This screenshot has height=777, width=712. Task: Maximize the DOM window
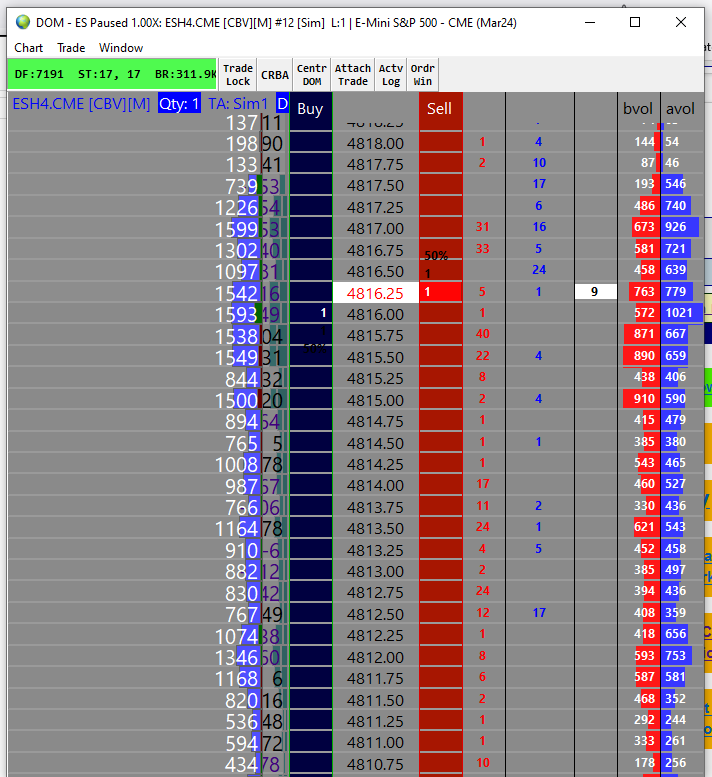pos(635,22)
